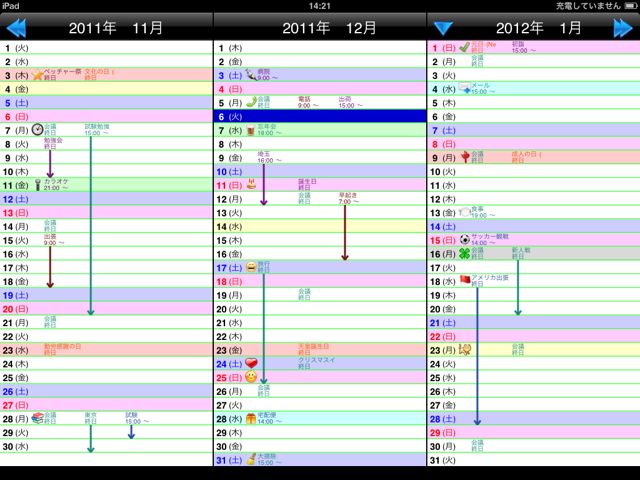
Task: Open the 成人の日 holiday on January 9
Action: [527, 157]
